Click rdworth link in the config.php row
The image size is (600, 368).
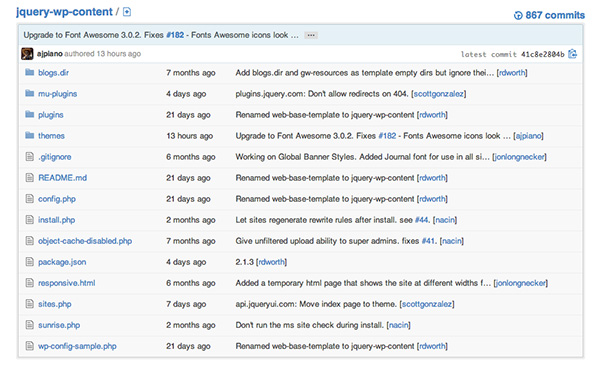pos(432,199)
